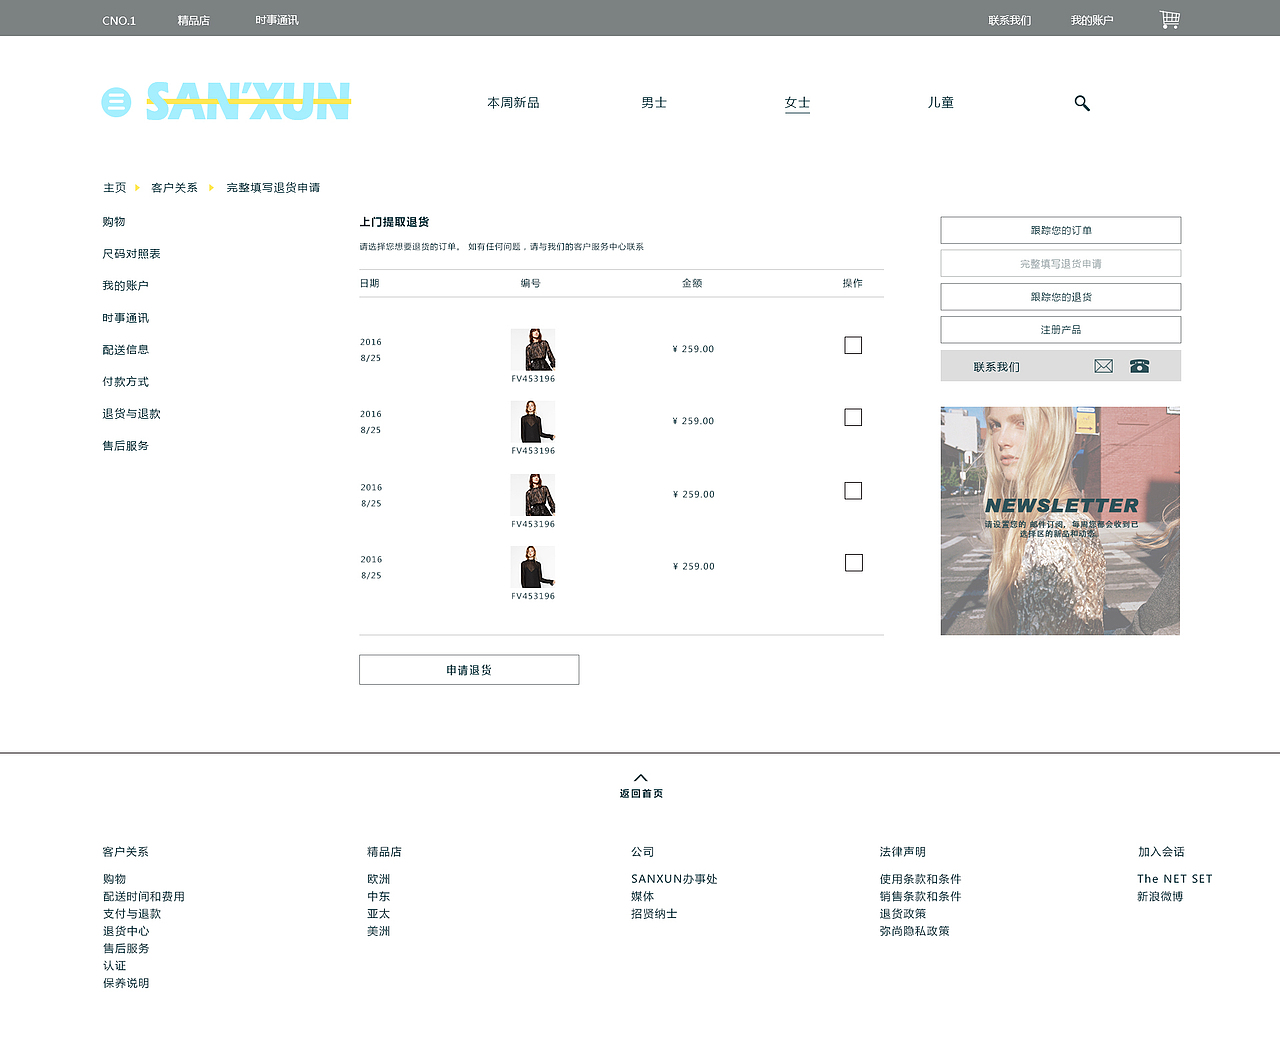Click 中东 footer link
The image size is (1280, 1038).
pos(378,897)
